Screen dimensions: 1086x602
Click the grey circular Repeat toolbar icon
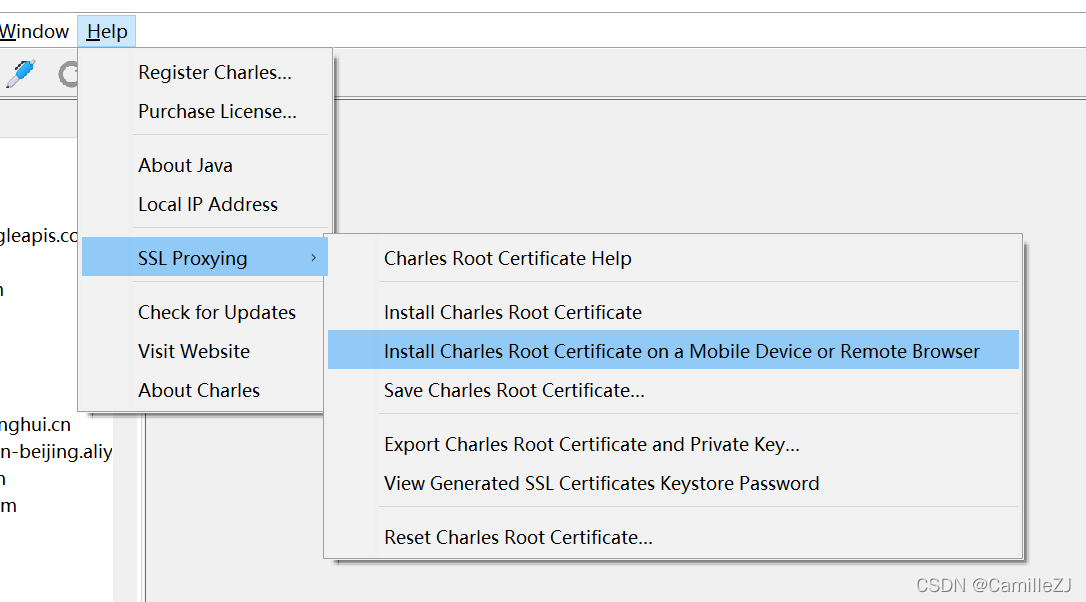coord(68,75)
